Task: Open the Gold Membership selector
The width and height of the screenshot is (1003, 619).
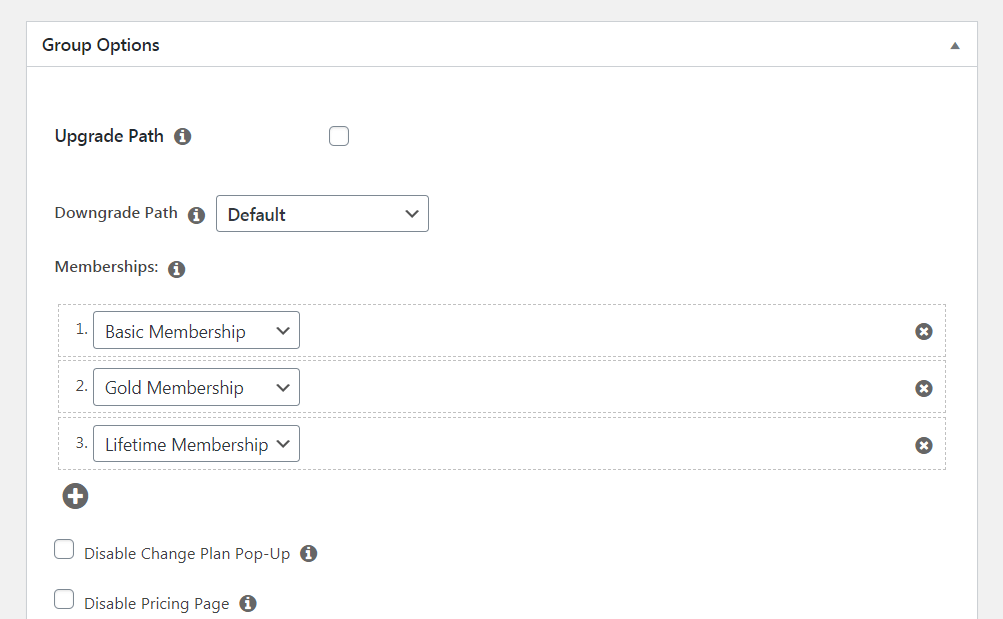Action: [x=196, y=387]
